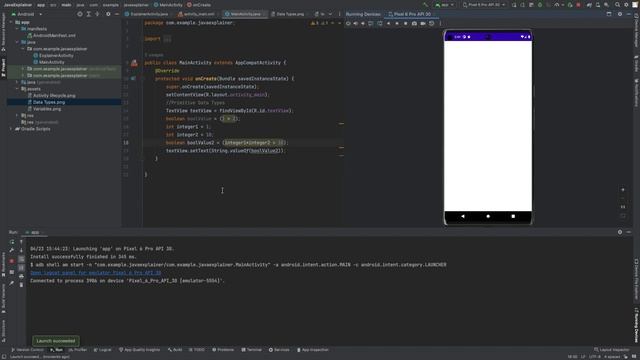The width and height of the screenshot is (640, 360).
Task: Start emulator screen recording video icon
Action: (423, 24)
